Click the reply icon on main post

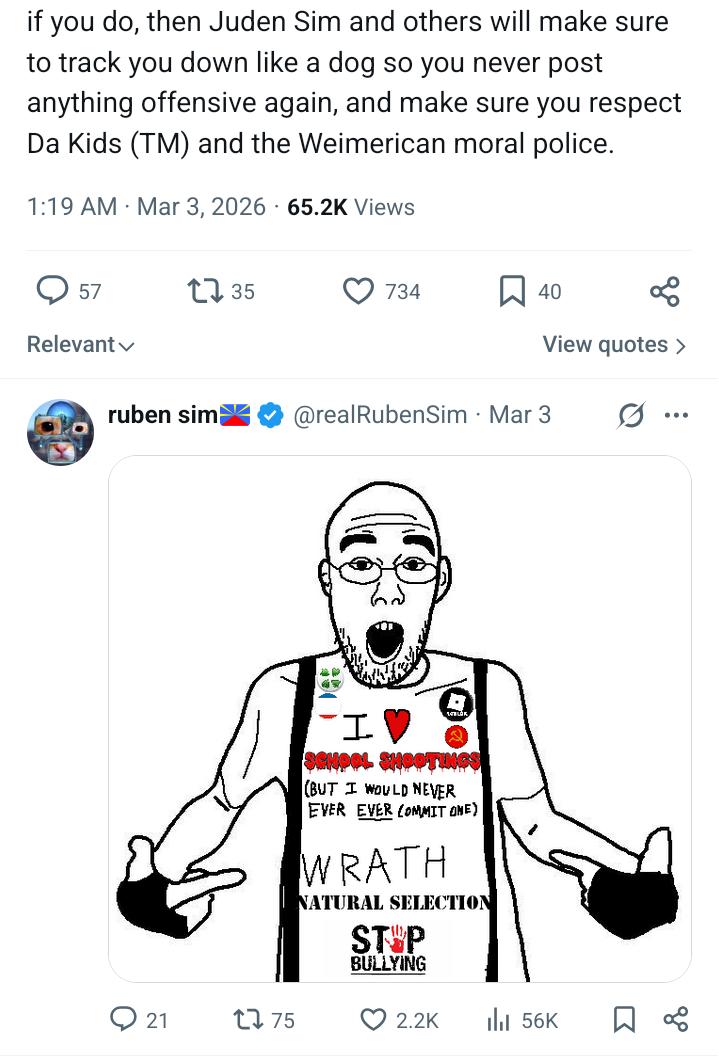(x=52, y=291)
